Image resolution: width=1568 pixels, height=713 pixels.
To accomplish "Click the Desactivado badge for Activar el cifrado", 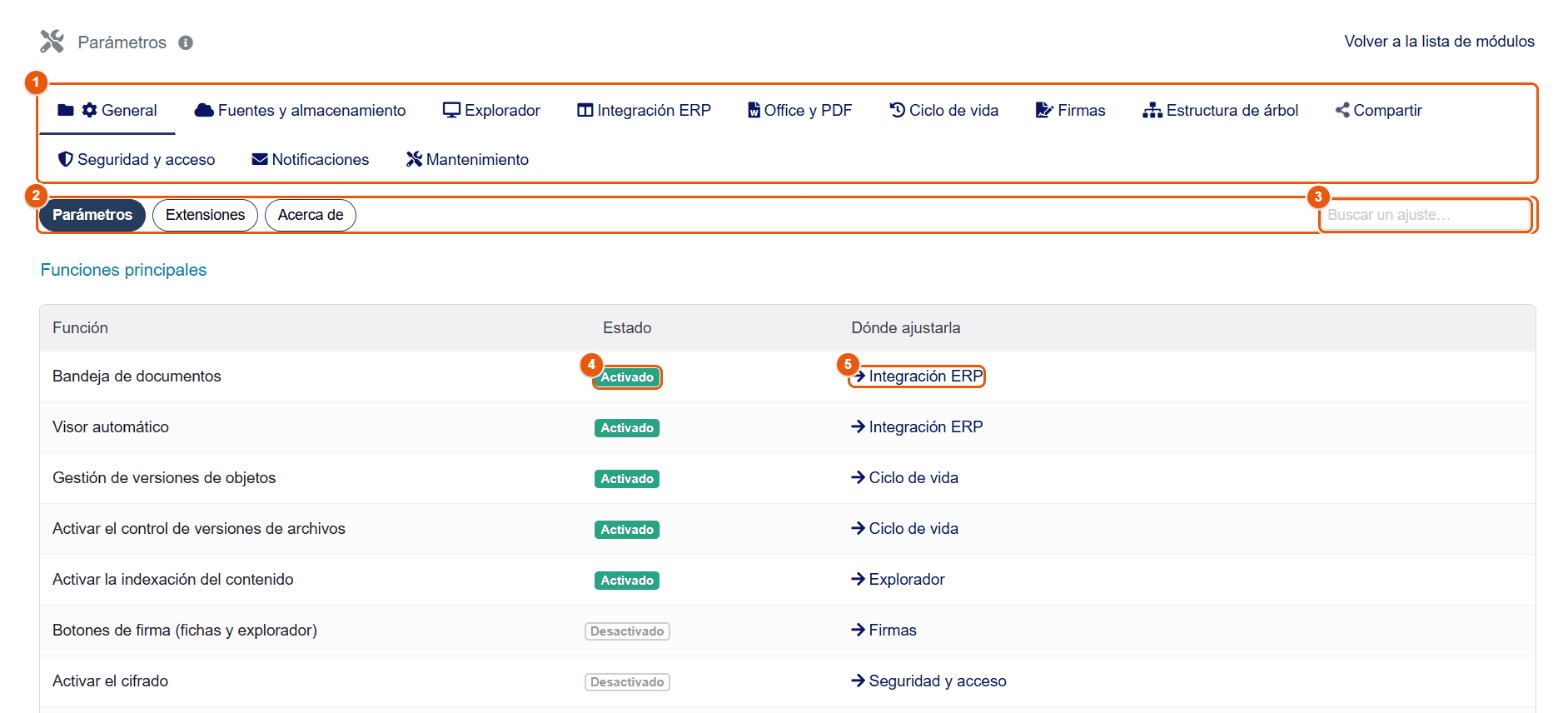I will pyautogui.click(x=627, y=682).
